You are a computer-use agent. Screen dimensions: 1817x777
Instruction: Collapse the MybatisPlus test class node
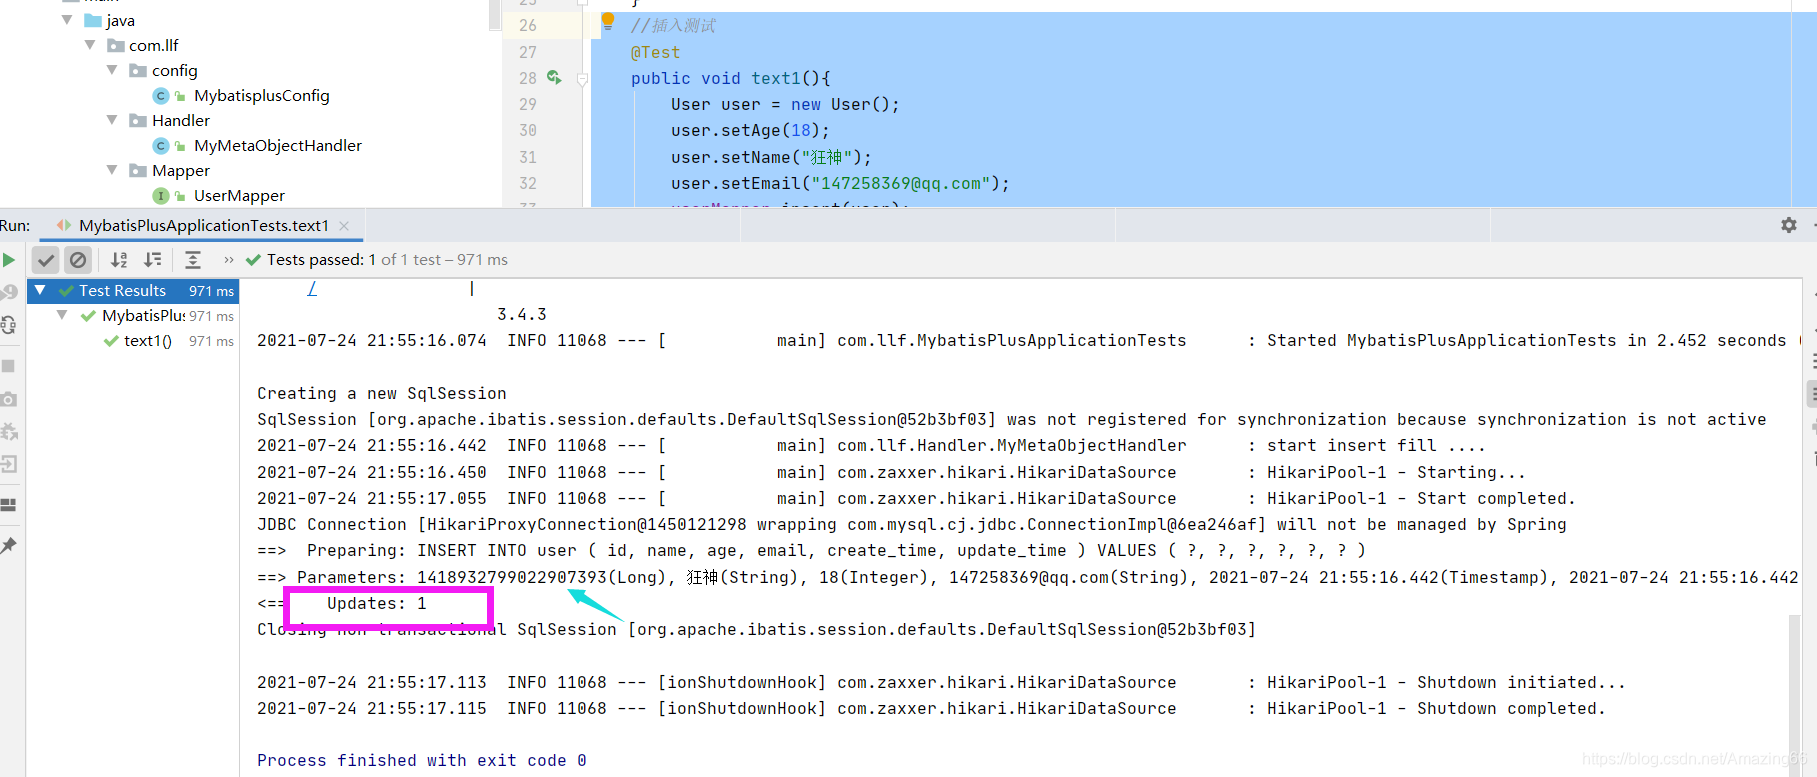[x=62, y=315]
